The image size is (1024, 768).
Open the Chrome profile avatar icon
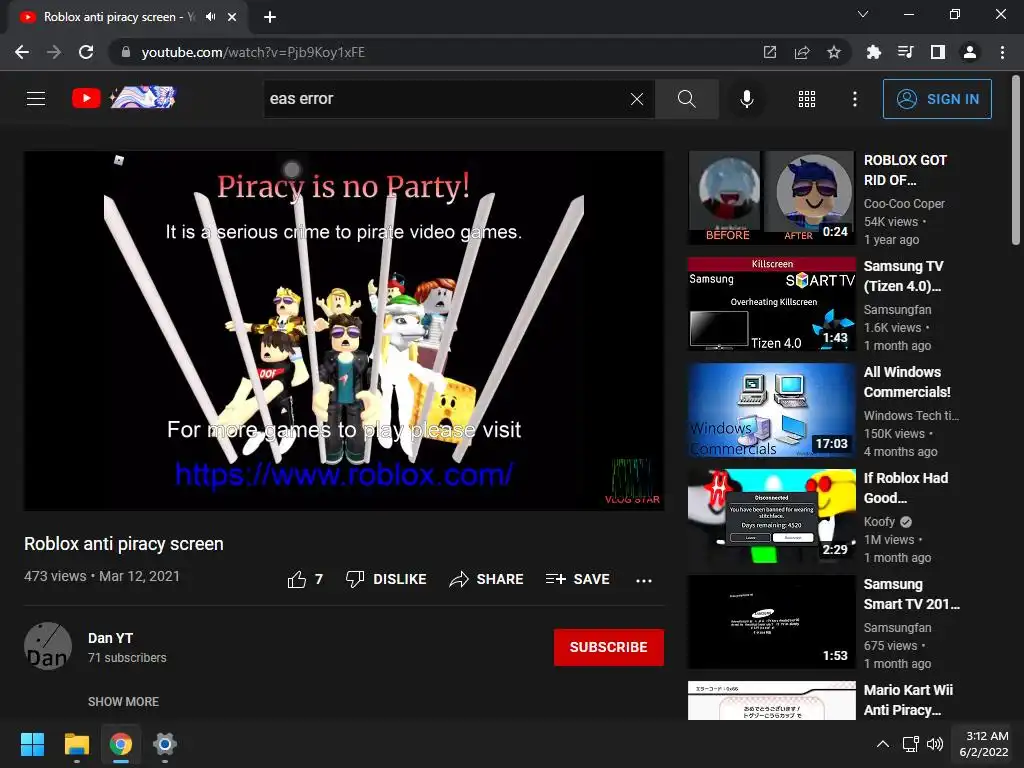pos(970,52)
